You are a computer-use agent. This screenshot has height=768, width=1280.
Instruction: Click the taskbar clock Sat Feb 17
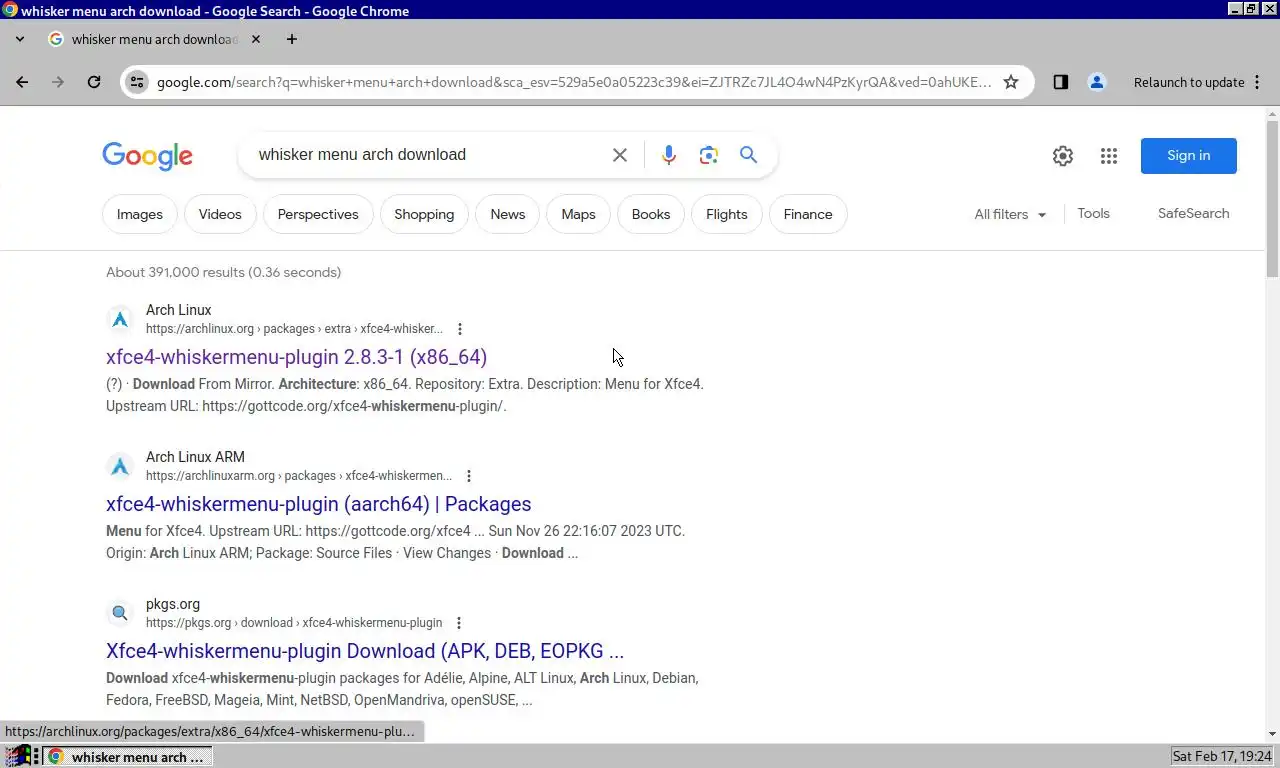point(1222,757)
